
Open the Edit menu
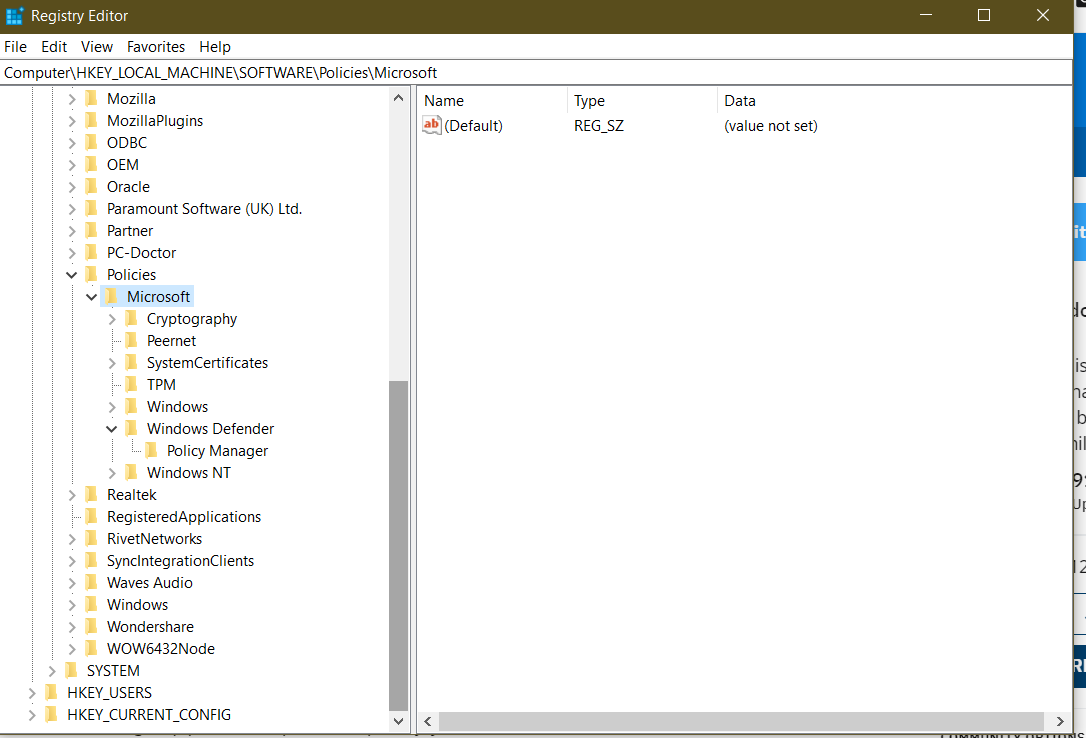tap(54, 47)
